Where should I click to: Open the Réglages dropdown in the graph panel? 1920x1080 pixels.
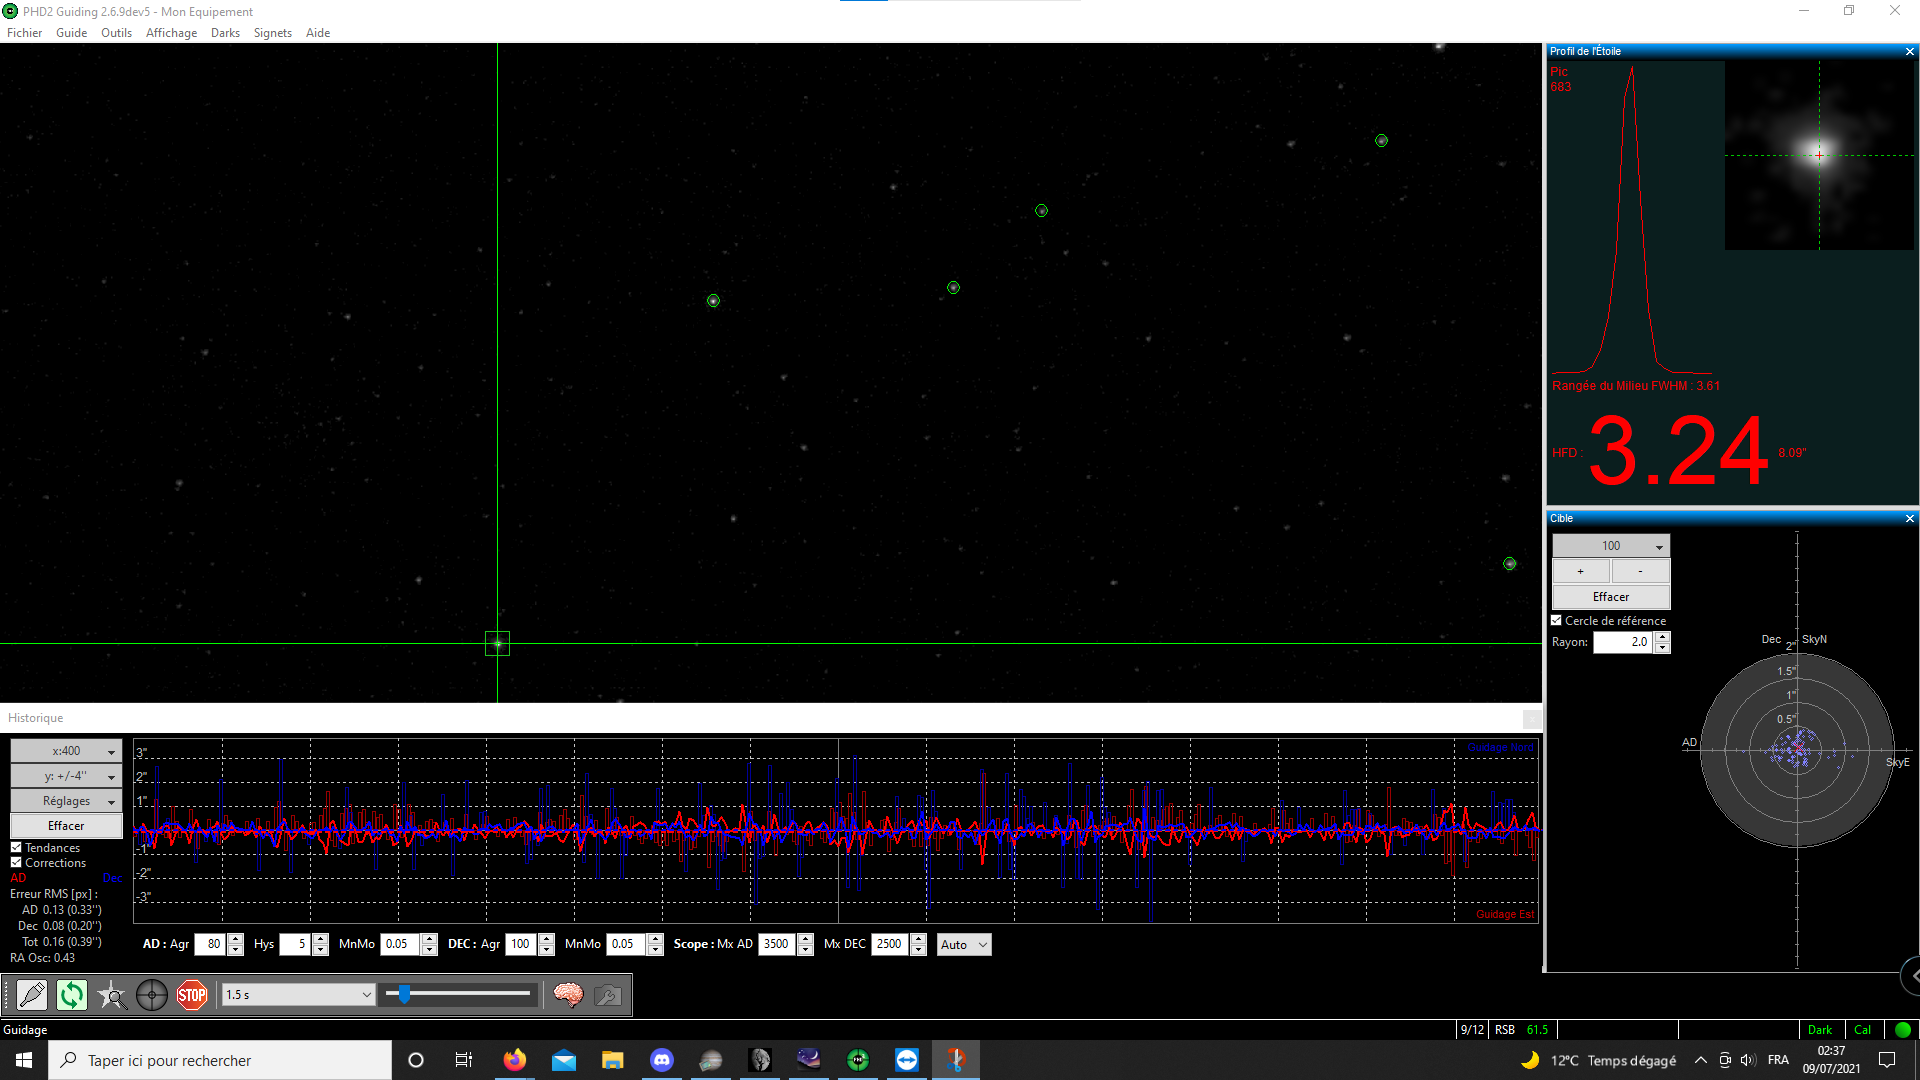tap(66, 801)
